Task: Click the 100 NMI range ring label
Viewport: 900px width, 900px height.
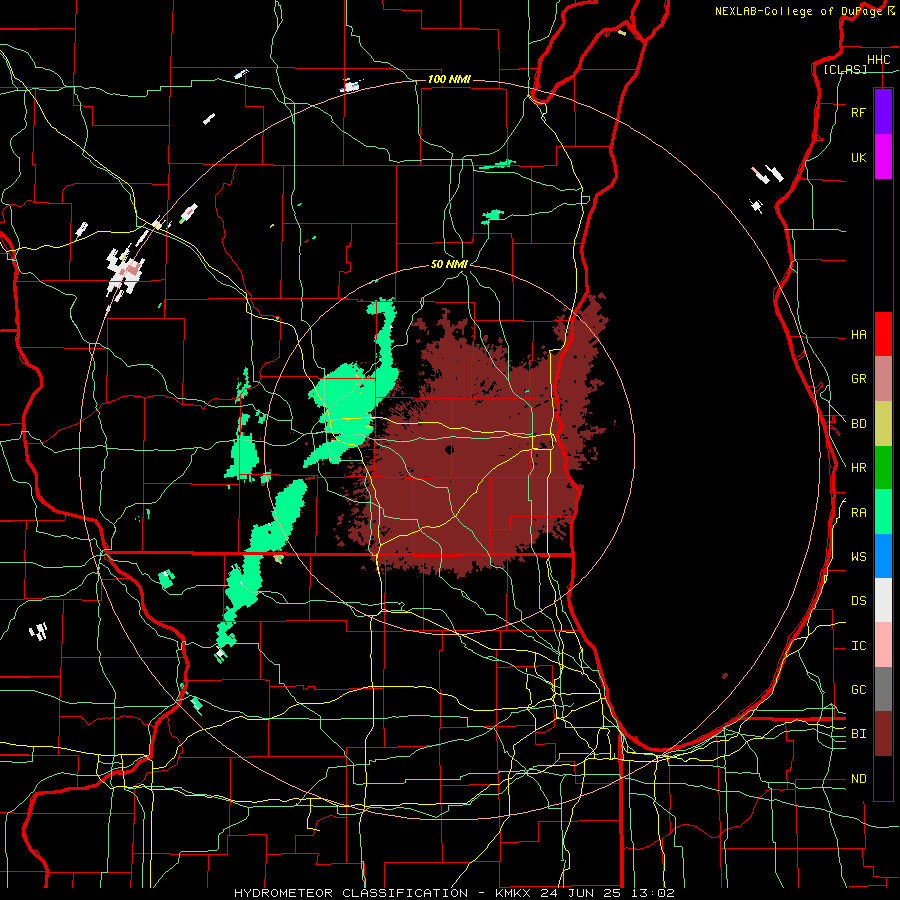Action: [449, 79]
